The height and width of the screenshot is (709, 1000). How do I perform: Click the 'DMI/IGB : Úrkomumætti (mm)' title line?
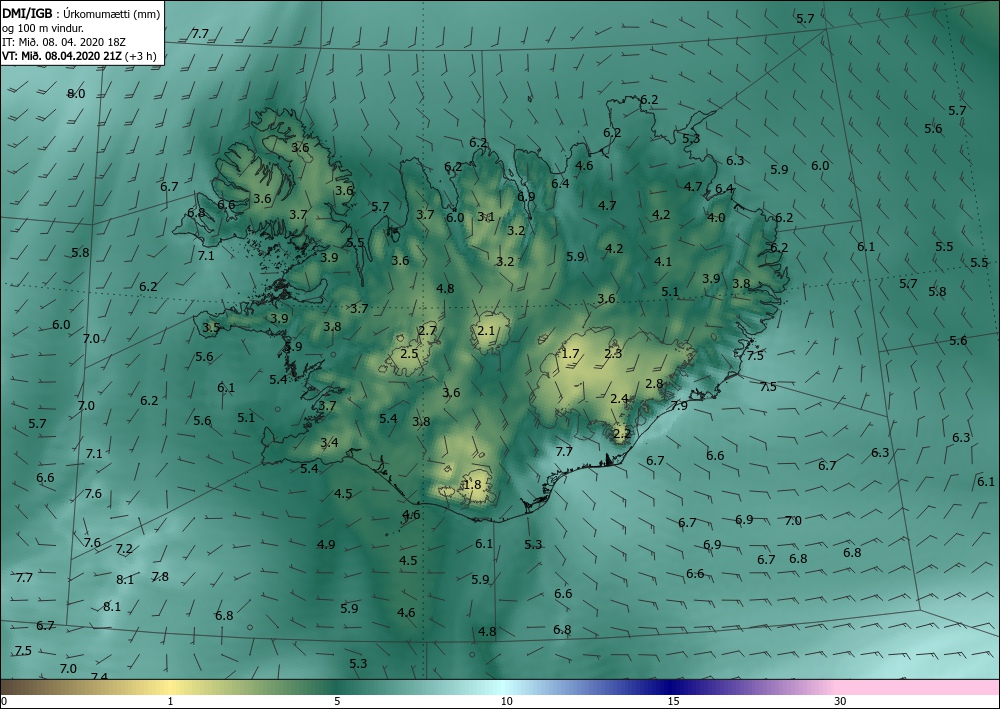tap(81, 13)
